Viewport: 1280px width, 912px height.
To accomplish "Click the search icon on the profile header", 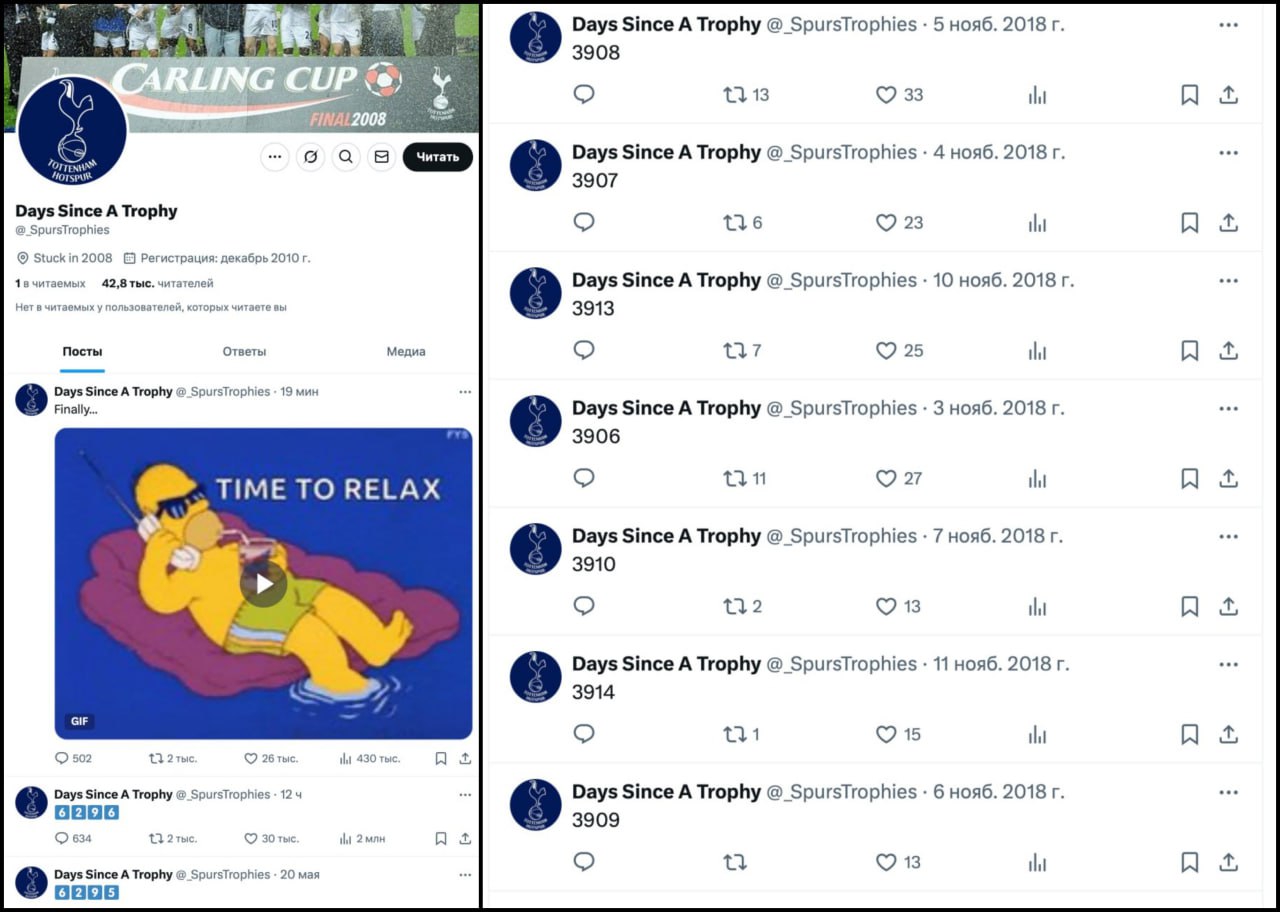I will pos(346,157).
